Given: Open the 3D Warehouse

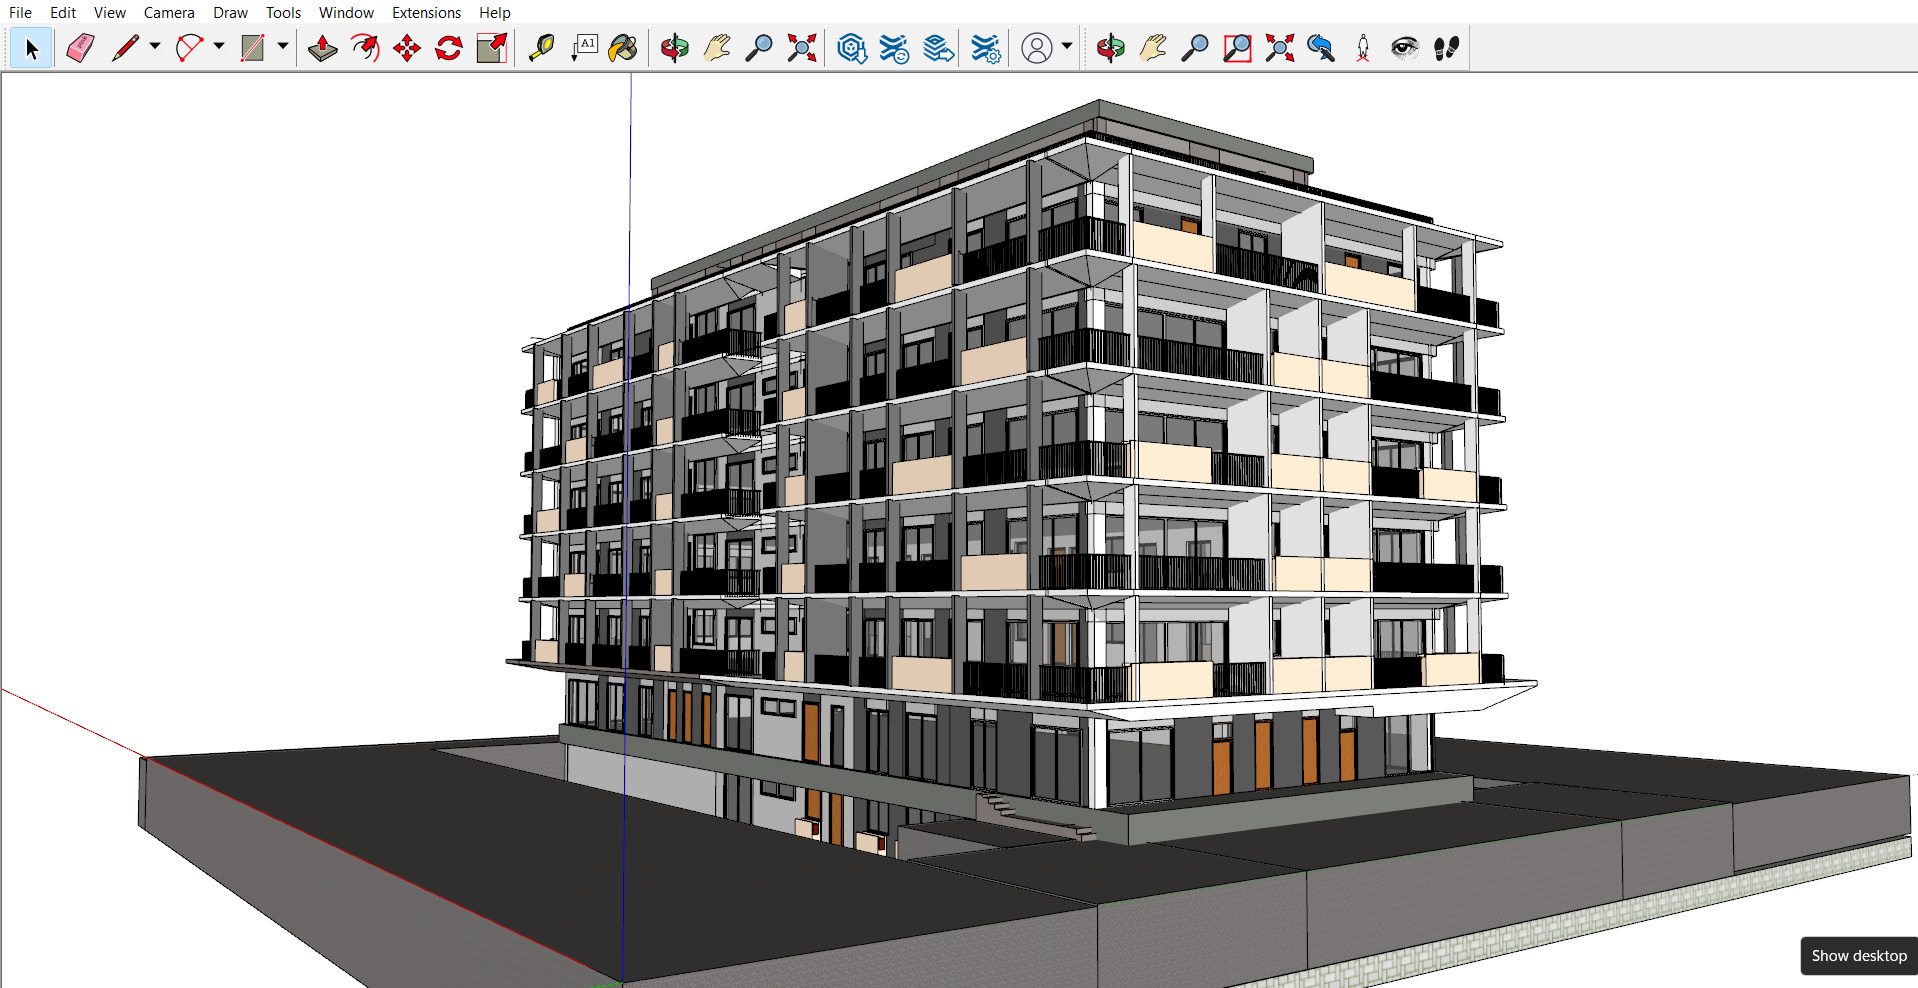Looking at the screenshot, I should tap(851, 48).
